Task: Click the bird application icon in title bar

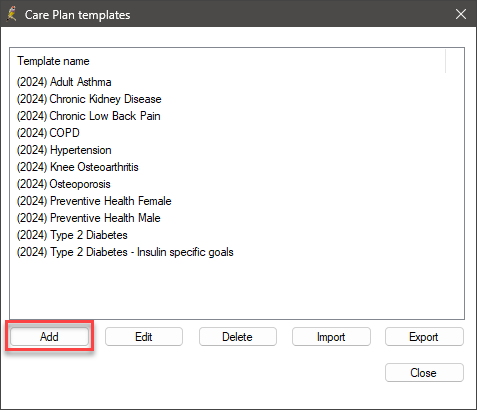Action: (12, 14)
